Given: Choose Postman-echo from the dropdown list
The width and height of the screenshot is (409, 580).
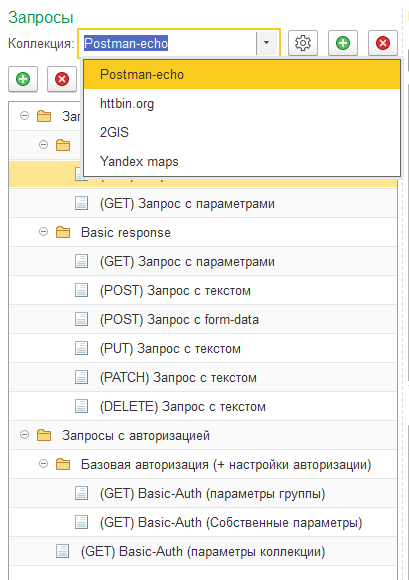Looking at the screenshot, I should point(242,75).
